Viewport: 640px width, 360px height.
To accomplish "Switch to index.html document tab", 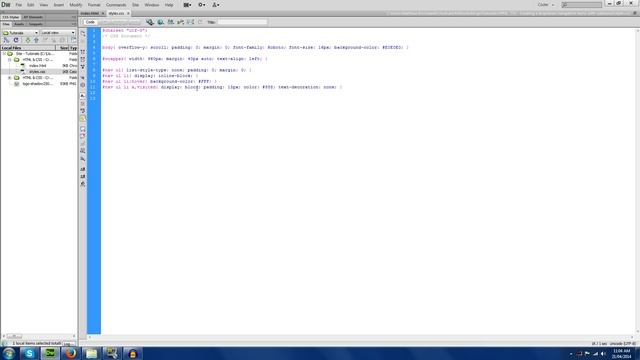I will point(89,13).
